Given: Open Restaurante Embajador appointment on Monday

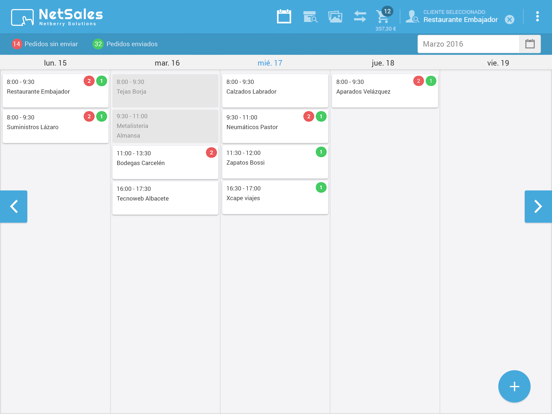Looking at the screenshot, I should [56, 90].
